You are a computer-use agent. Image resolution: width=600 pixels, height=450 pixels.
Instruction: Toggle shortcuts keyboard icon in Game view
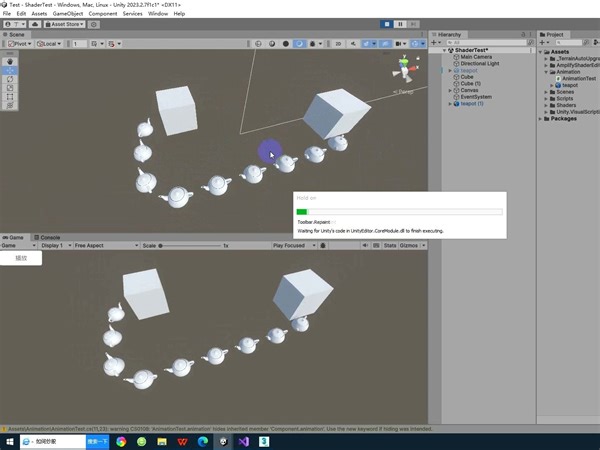(x=376, y=246)
